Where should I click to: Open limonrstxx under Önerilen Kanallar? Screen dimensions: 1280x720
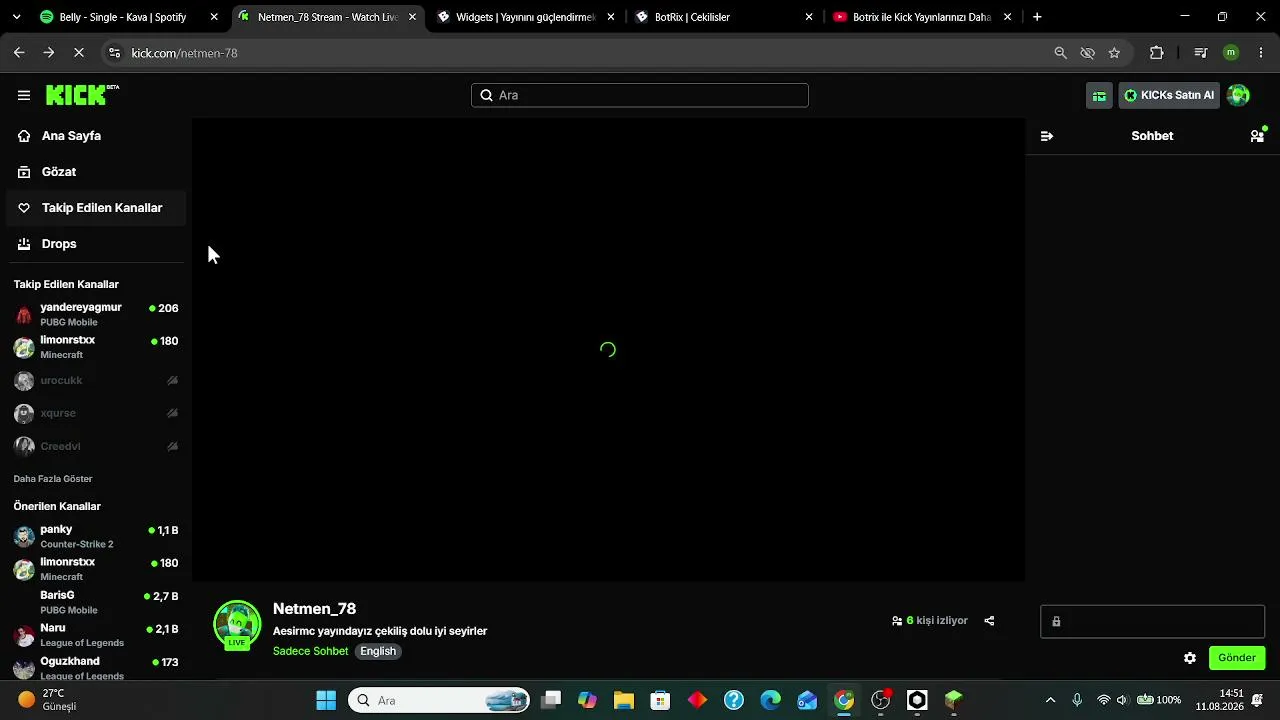click(x=96, y=569)
